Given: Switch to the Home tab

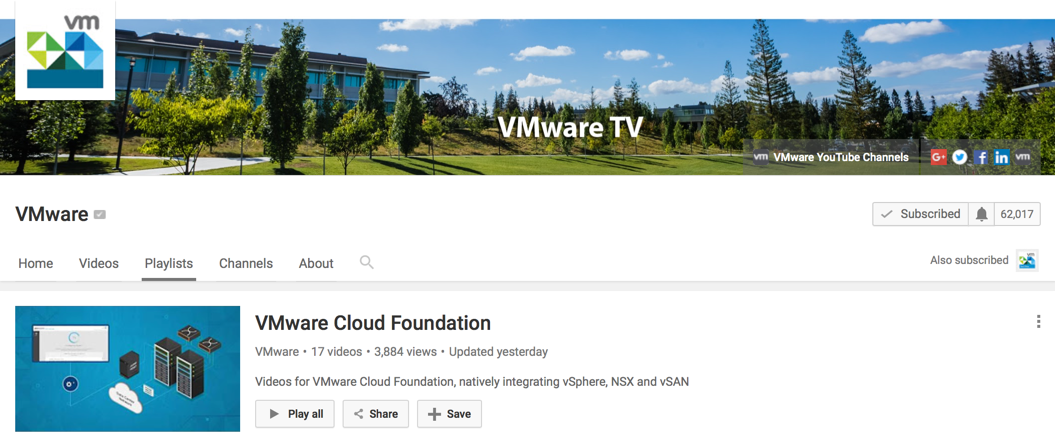Looking at the screenshot, I should (36, 263).
